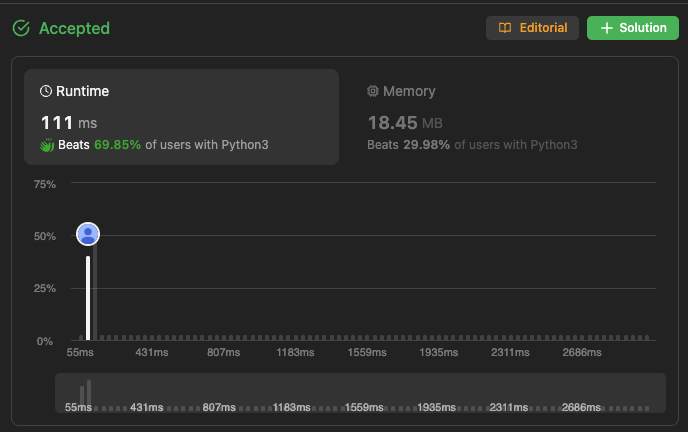
Task: Click the Accepted status text
Action: point(74,29)
